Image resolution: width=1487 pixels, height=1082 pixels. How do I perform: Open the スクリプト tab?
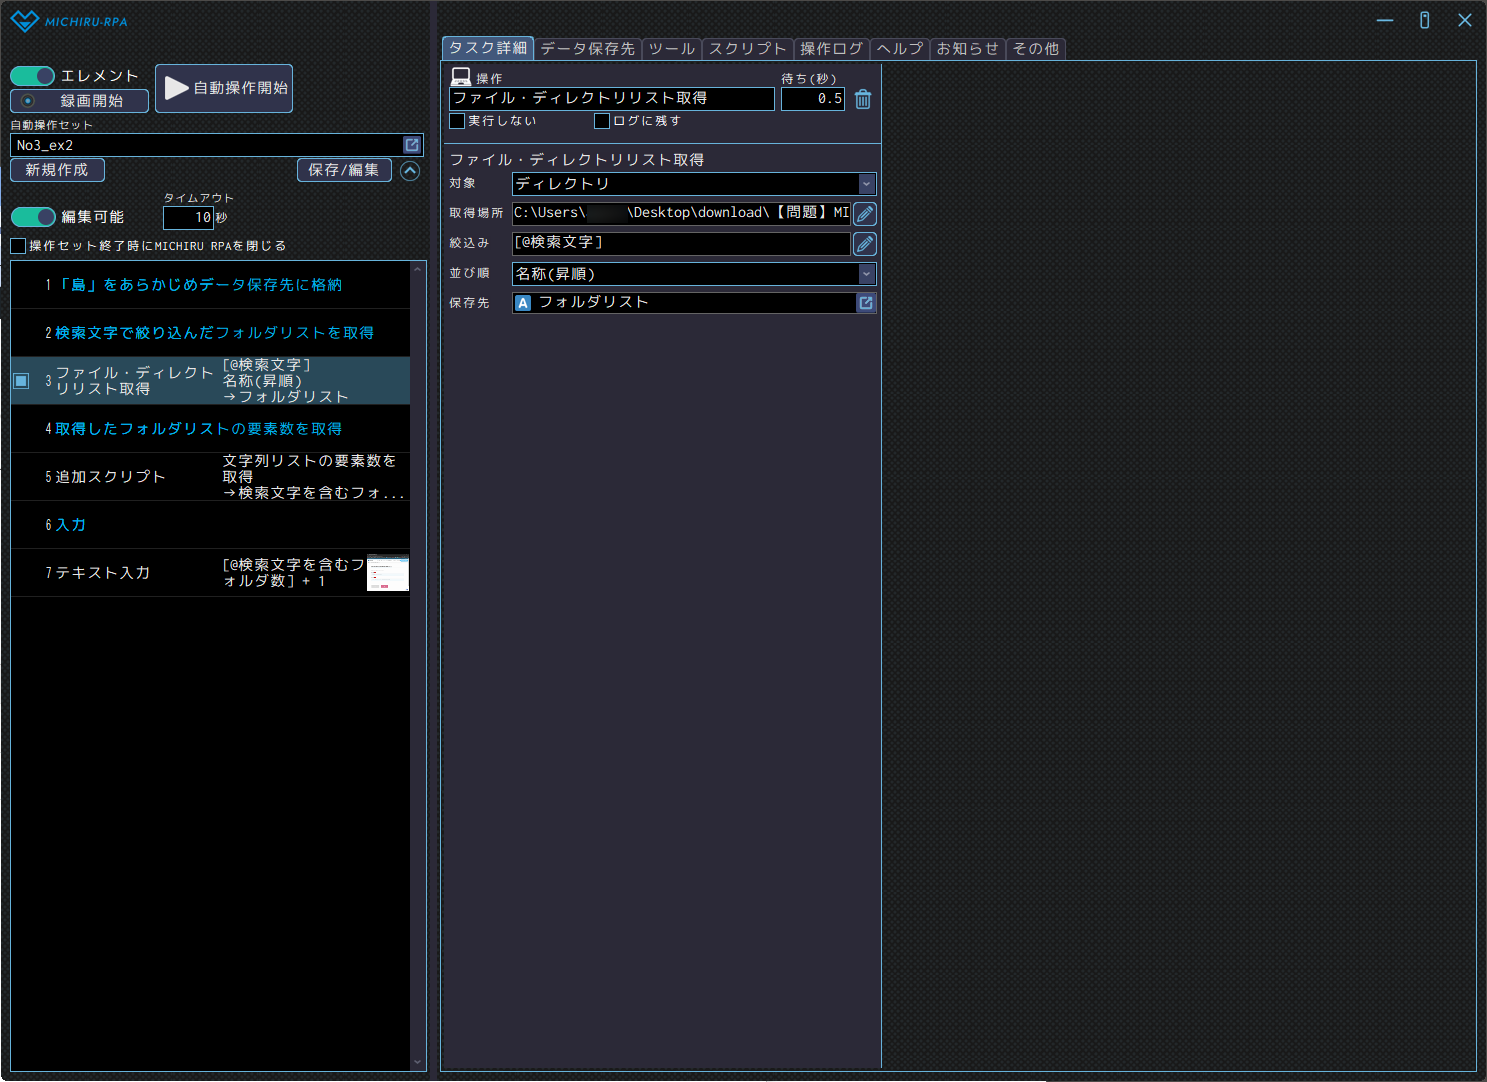point(747,49)
